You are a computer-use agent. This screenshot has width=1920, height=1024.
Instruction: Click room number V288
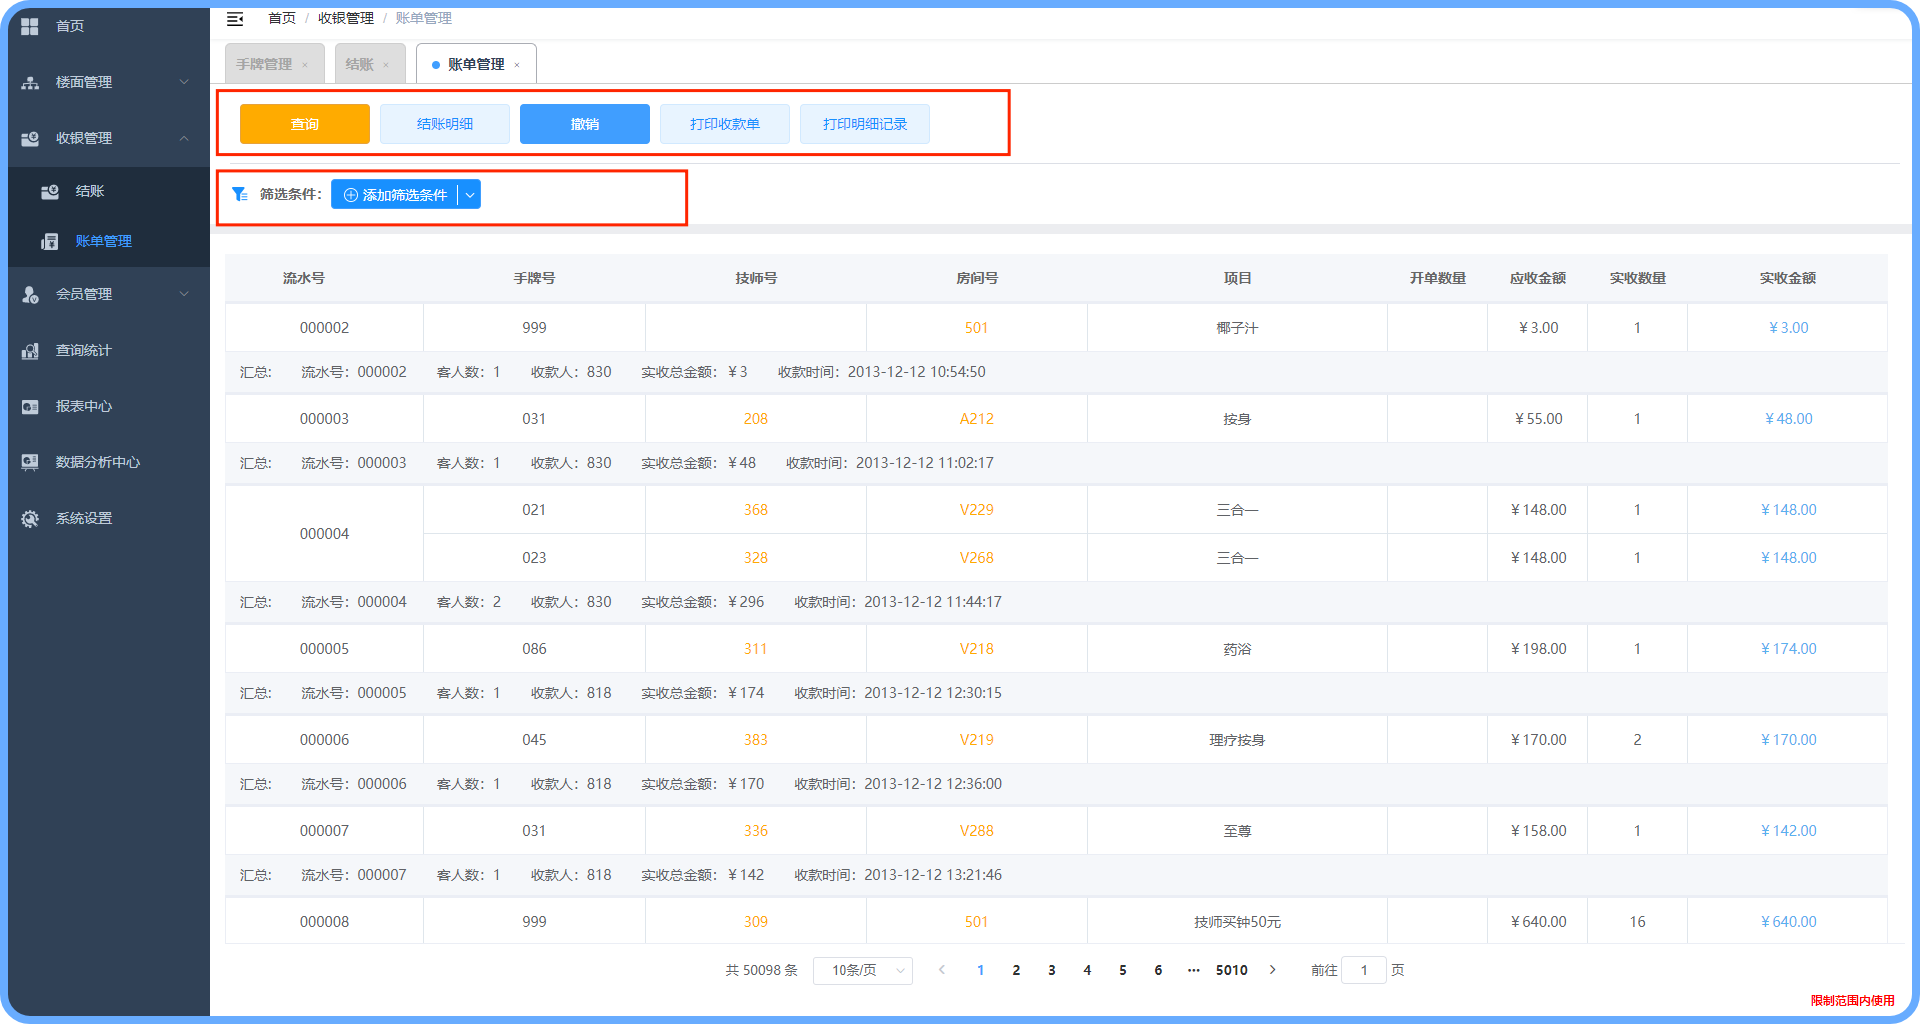(x=977, y=831)
